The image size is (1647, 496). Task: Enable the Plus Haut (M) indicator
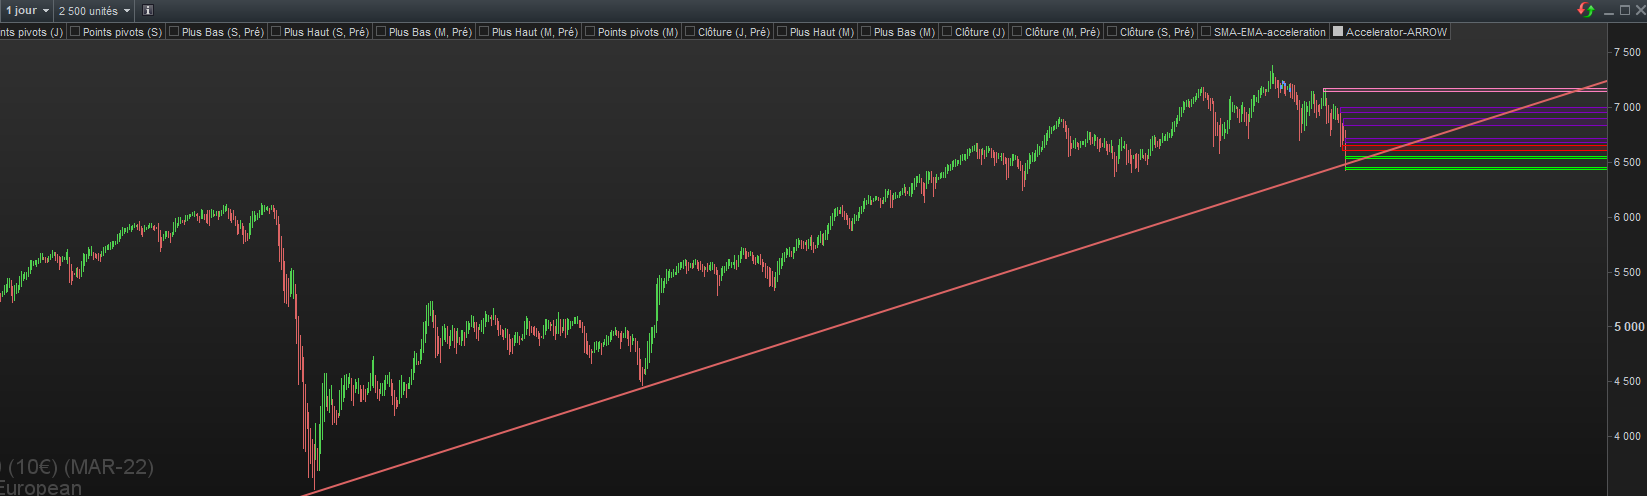pos(782,32)
